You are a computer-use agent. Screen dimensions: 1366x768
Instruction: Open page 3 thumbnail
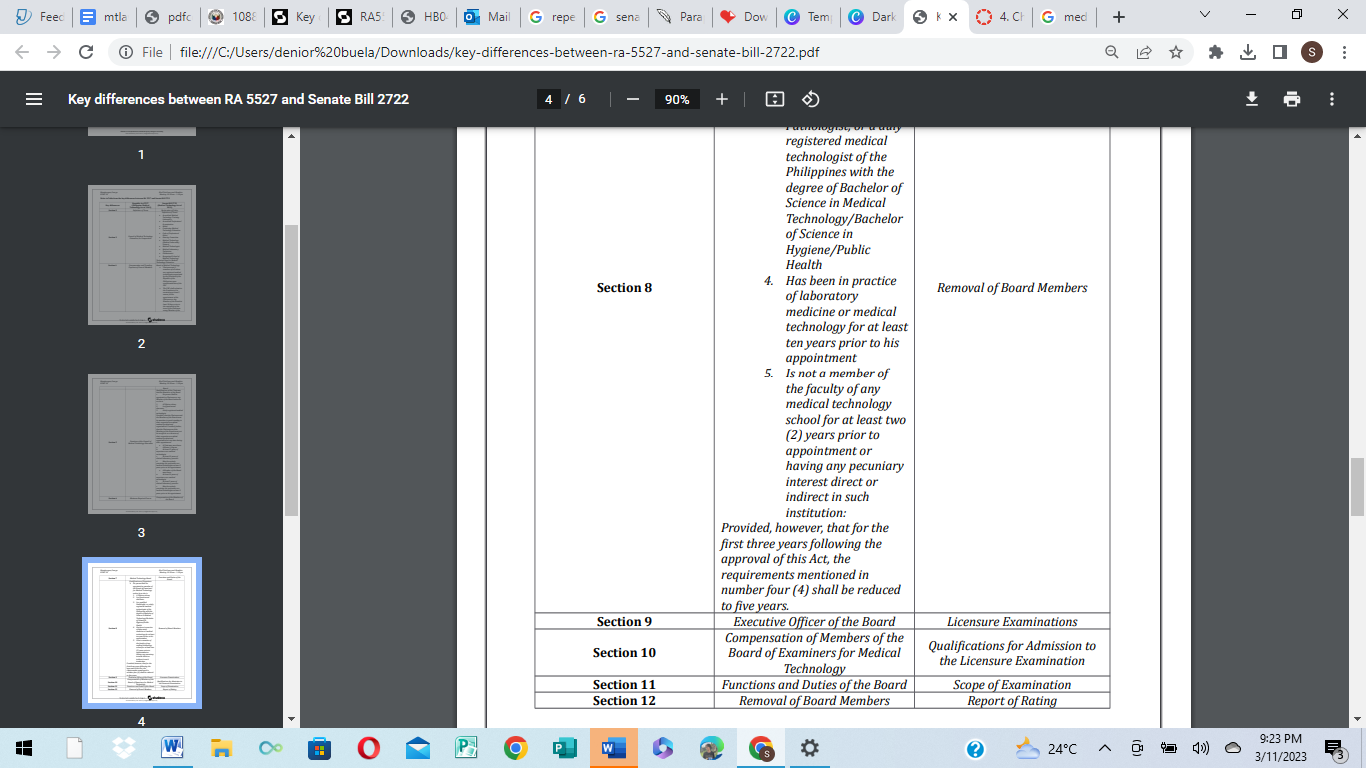pos(141,444)
